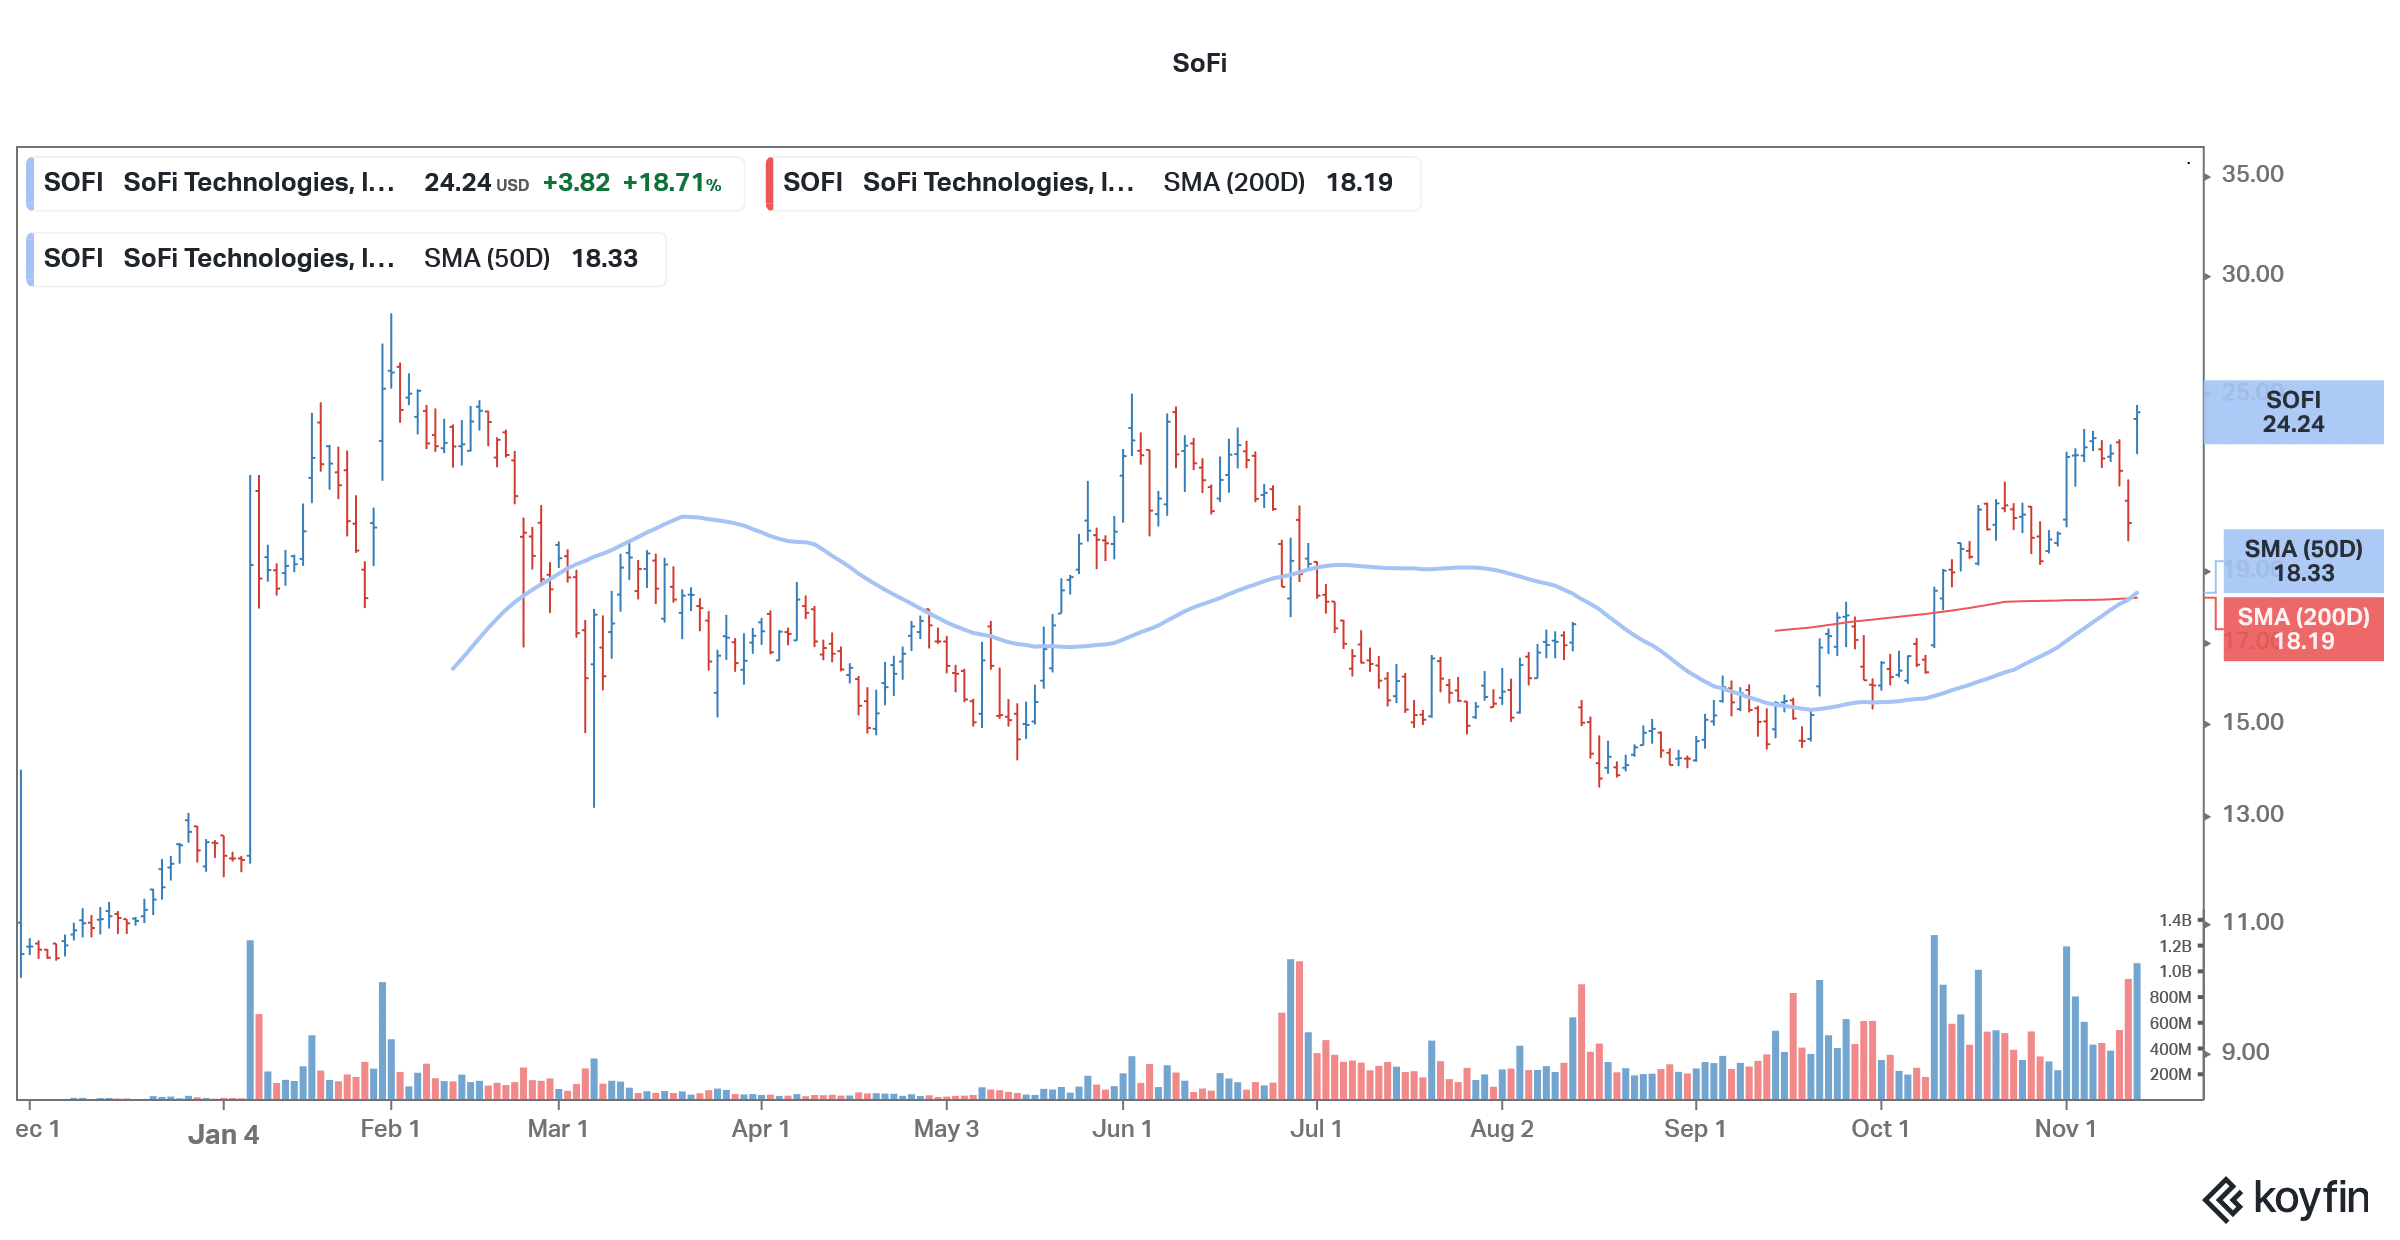The image size is (2400, 1240).
Task: Select the SMA (50D) legend box
Action: click(346, 259)
